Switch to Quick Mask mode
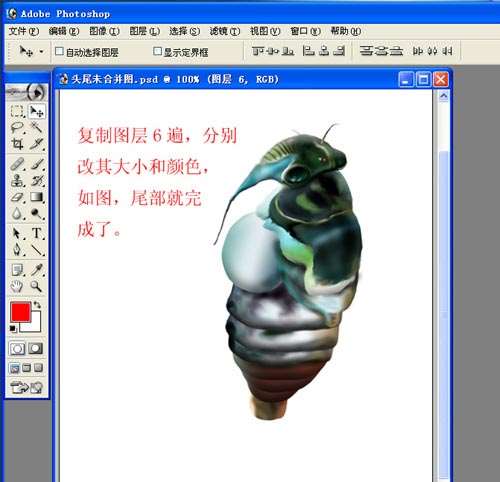This screenshot has width=500, height=482. coord(35,349)
